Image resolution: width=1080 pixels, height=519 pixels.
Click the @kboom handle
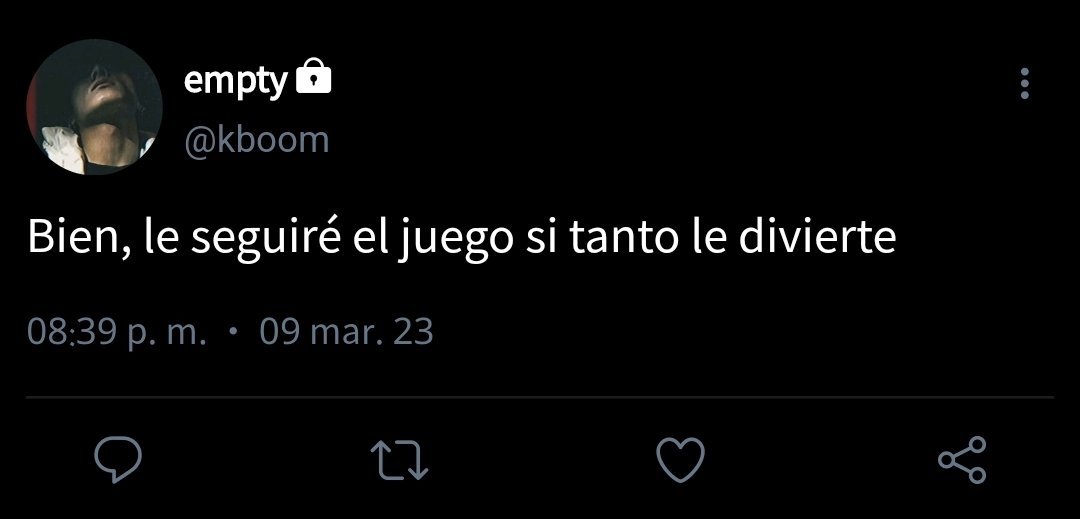point(256,140)
